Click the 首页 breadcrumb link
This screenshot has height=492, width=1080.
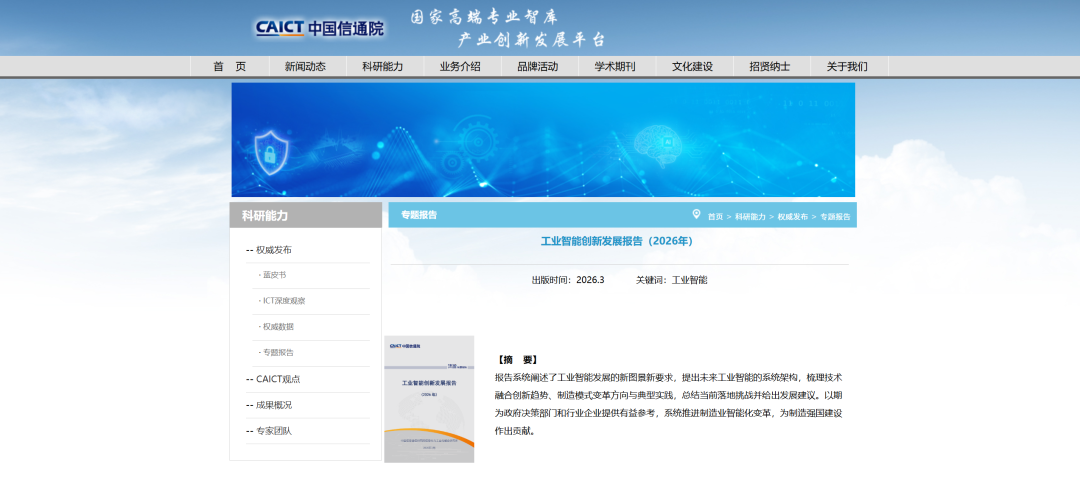[x=715, y=216]
